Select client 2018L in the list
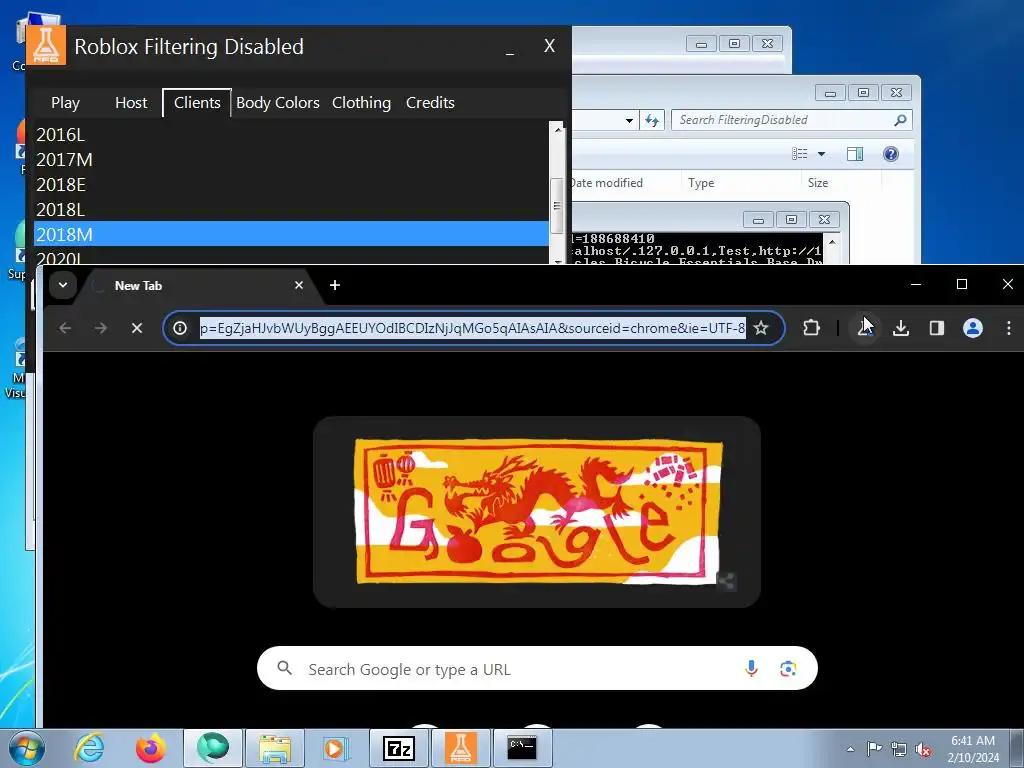The height and width of the screenshot is (768, 1024). 291,210
